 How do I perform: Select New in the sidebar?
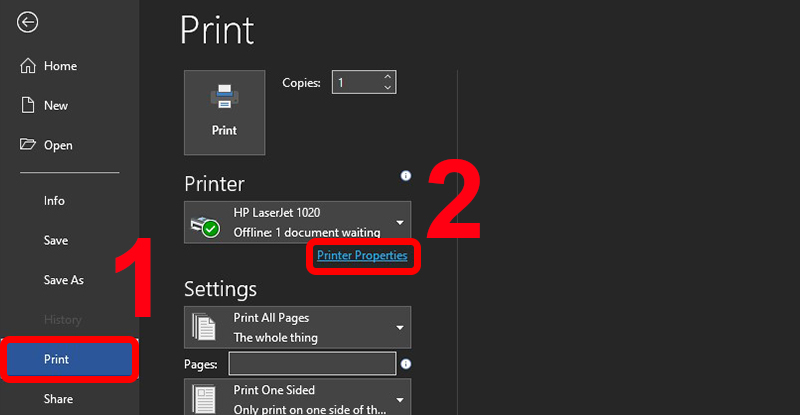pyautogui.click(x=56, y=105)
